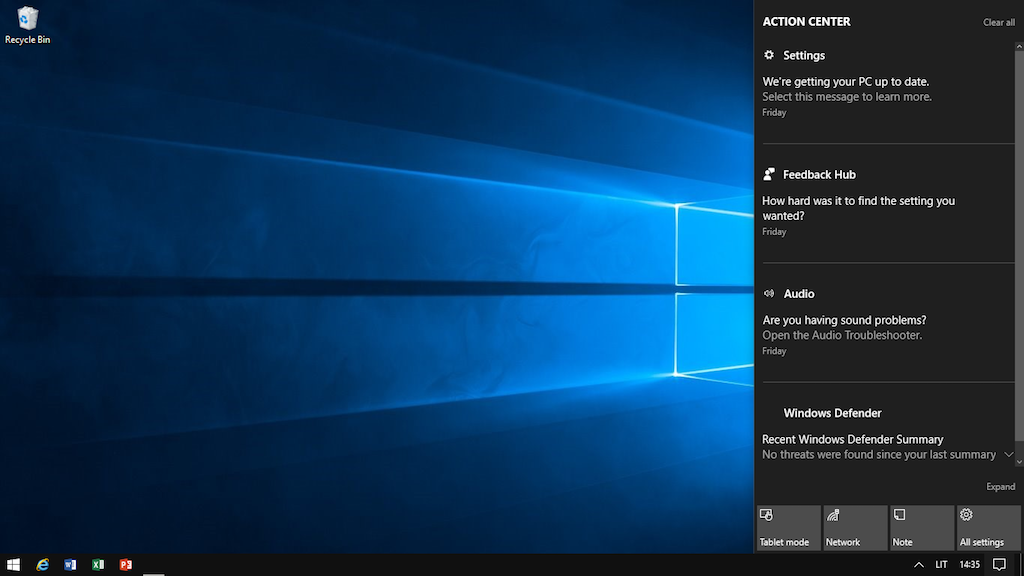Open Word from the taskbar
Viewport: 1024px width, 576px height.
click(70, 565)
